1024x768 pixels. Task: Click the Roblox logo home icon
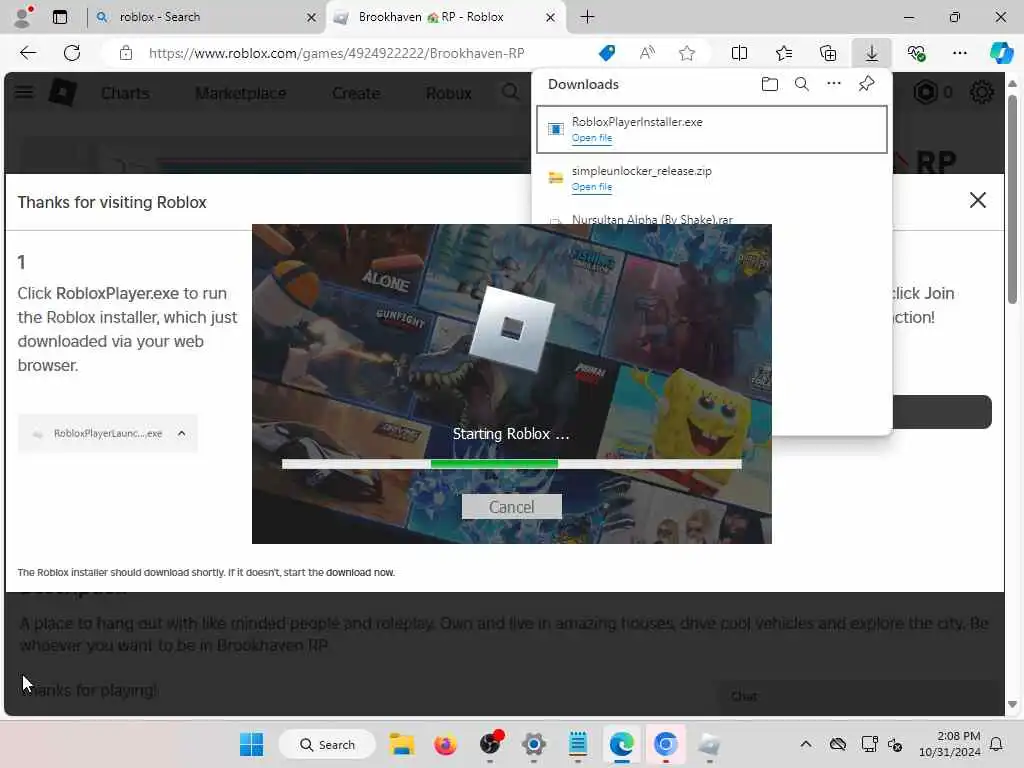pyautogui.click(x=63, y=92)
